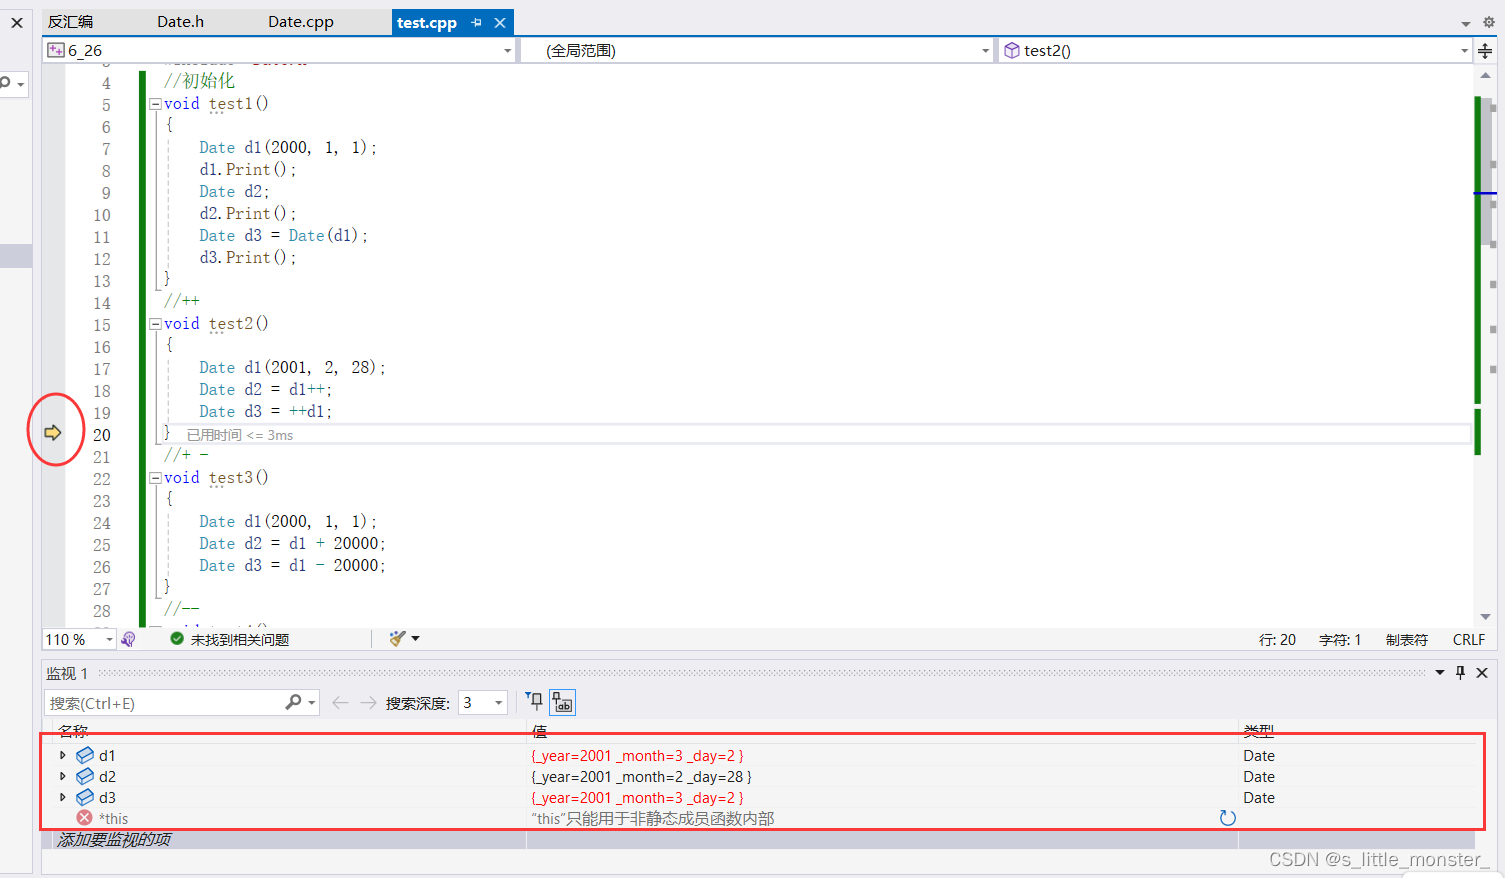The width and height of the screenshot is (1505, 878).
Task: Click the current statement arrow on line 20
Action: (53, 433)
